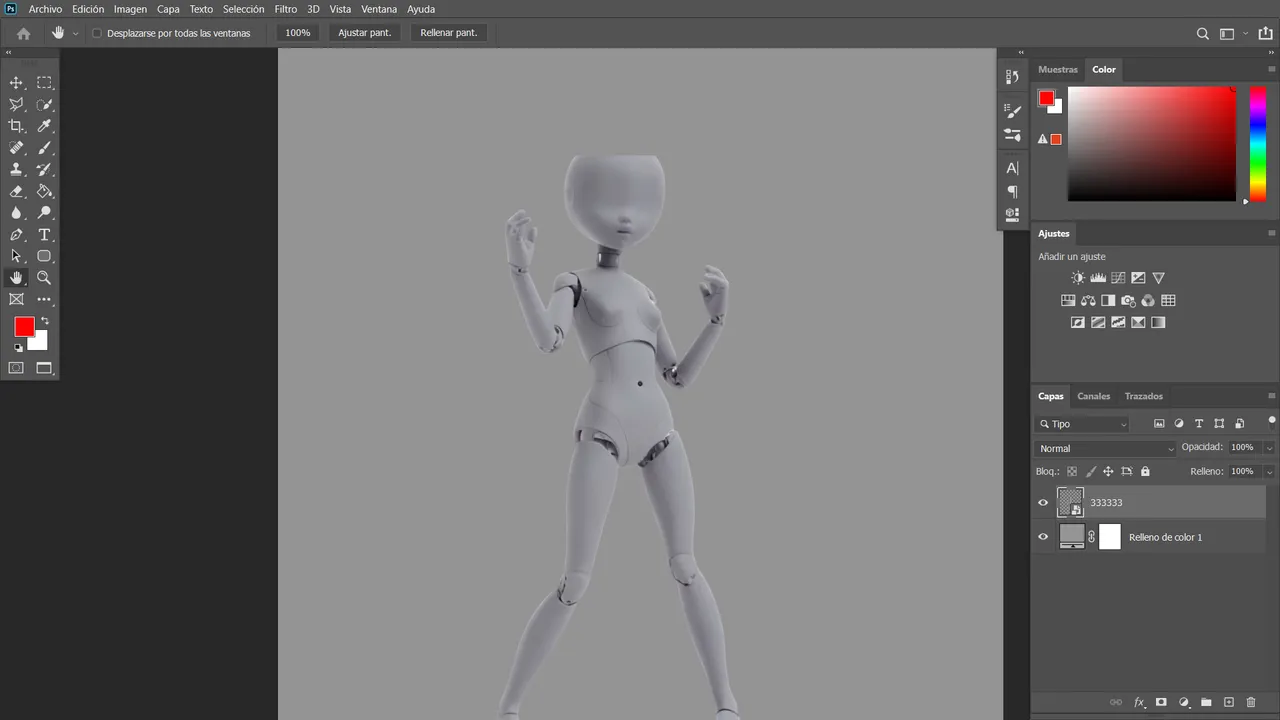Viewport: 1280px width, 720px height.
Task: Click the share export icon
Action: (x=1265, y=33)
